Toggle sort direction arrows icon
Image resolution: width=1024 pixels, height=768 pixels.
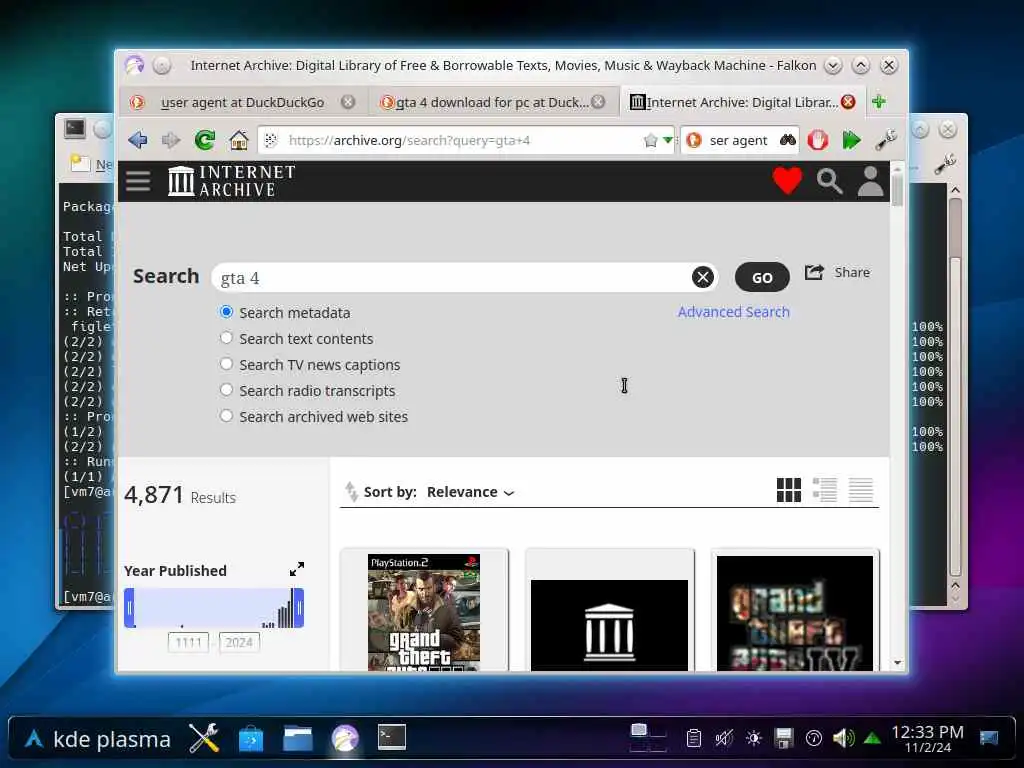351,491
